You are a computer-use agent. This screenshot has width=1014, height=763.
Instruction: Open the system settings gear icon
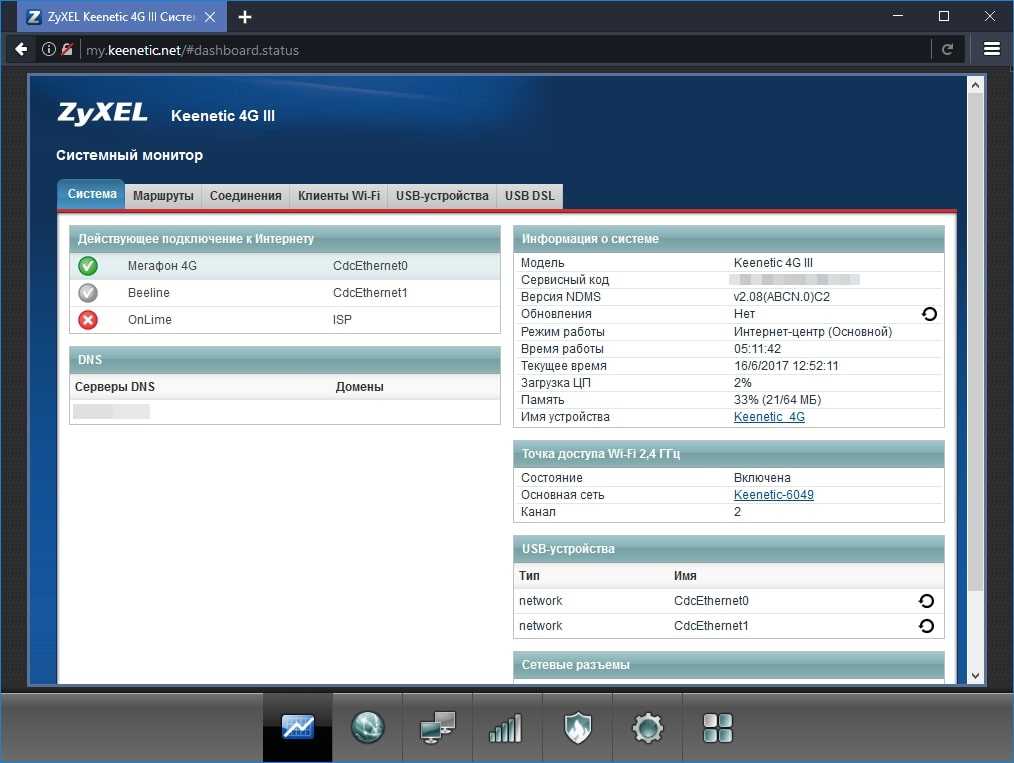point(647,728)
